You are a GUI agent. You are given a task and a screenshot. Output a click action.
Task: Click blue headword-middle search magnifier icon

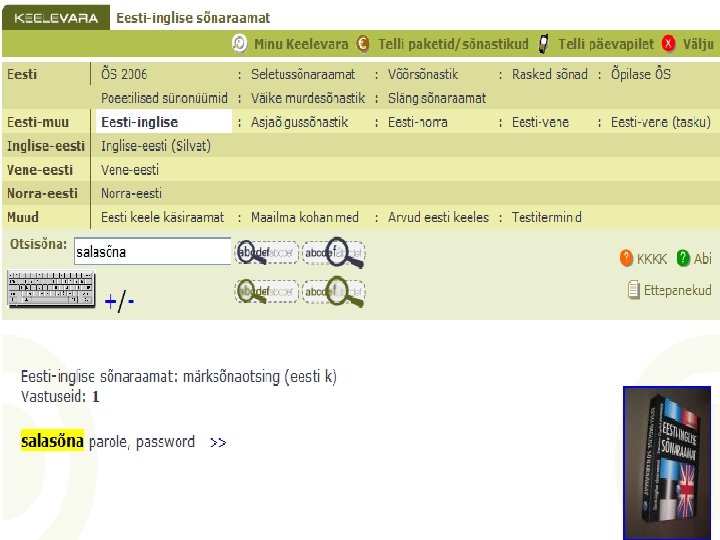coord(334,252)
